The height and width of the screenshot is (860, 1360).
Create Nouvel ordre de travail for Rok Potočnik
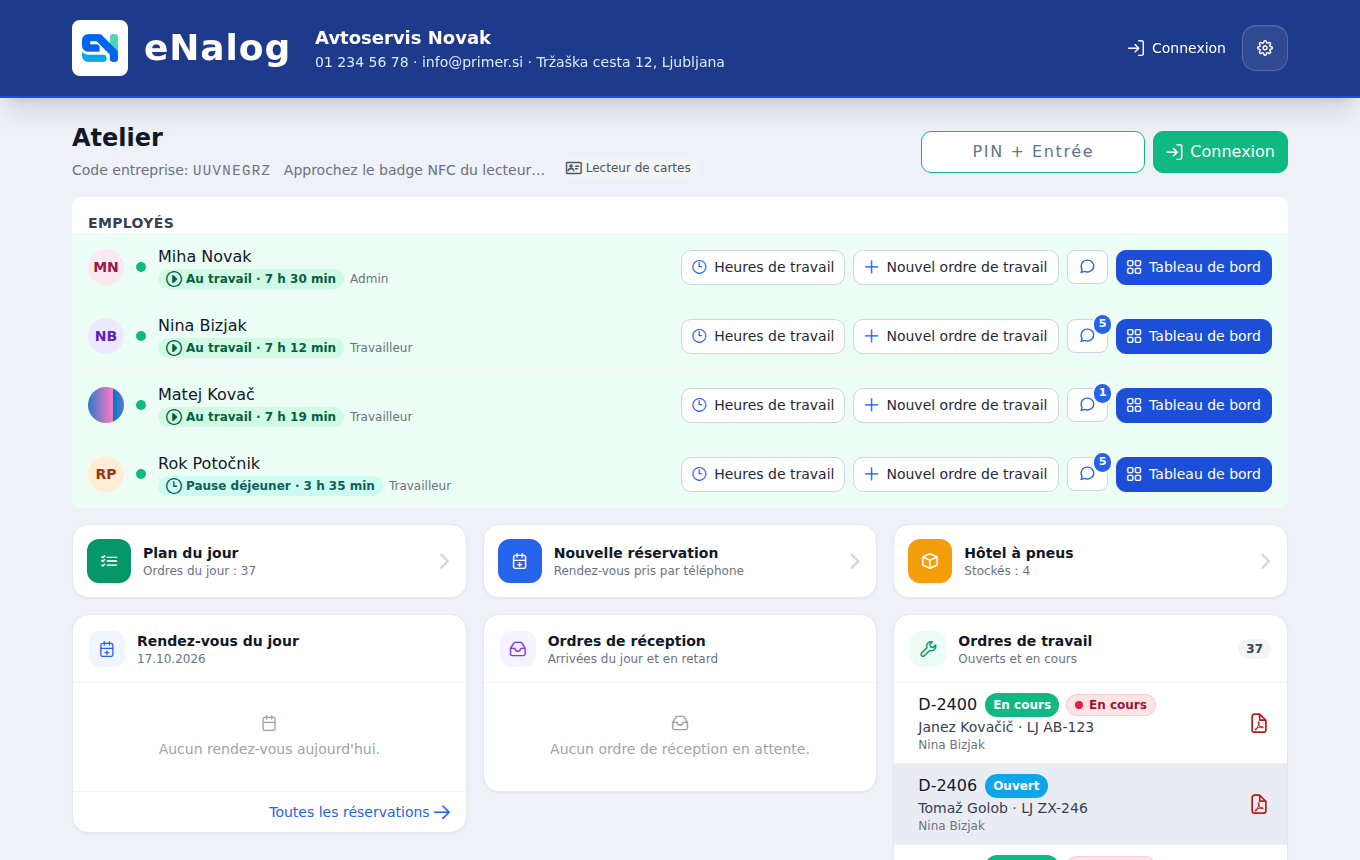(x=956, y=474)
